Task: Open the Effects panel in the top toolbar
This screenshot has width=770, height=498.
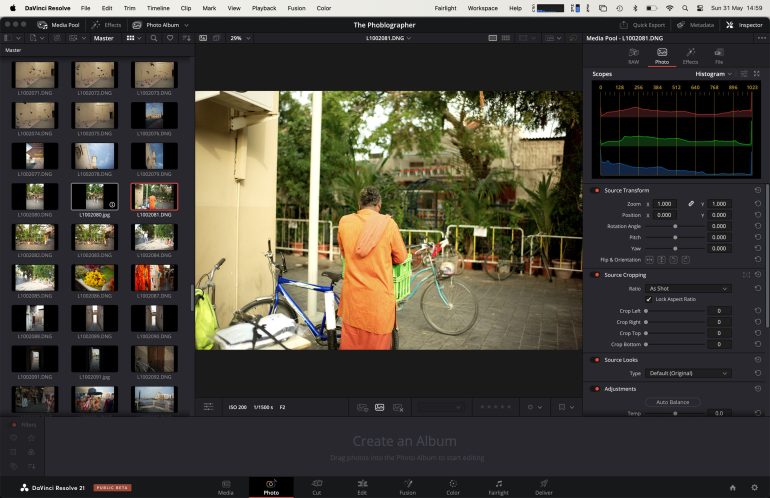Action: (x=106, y=25)
